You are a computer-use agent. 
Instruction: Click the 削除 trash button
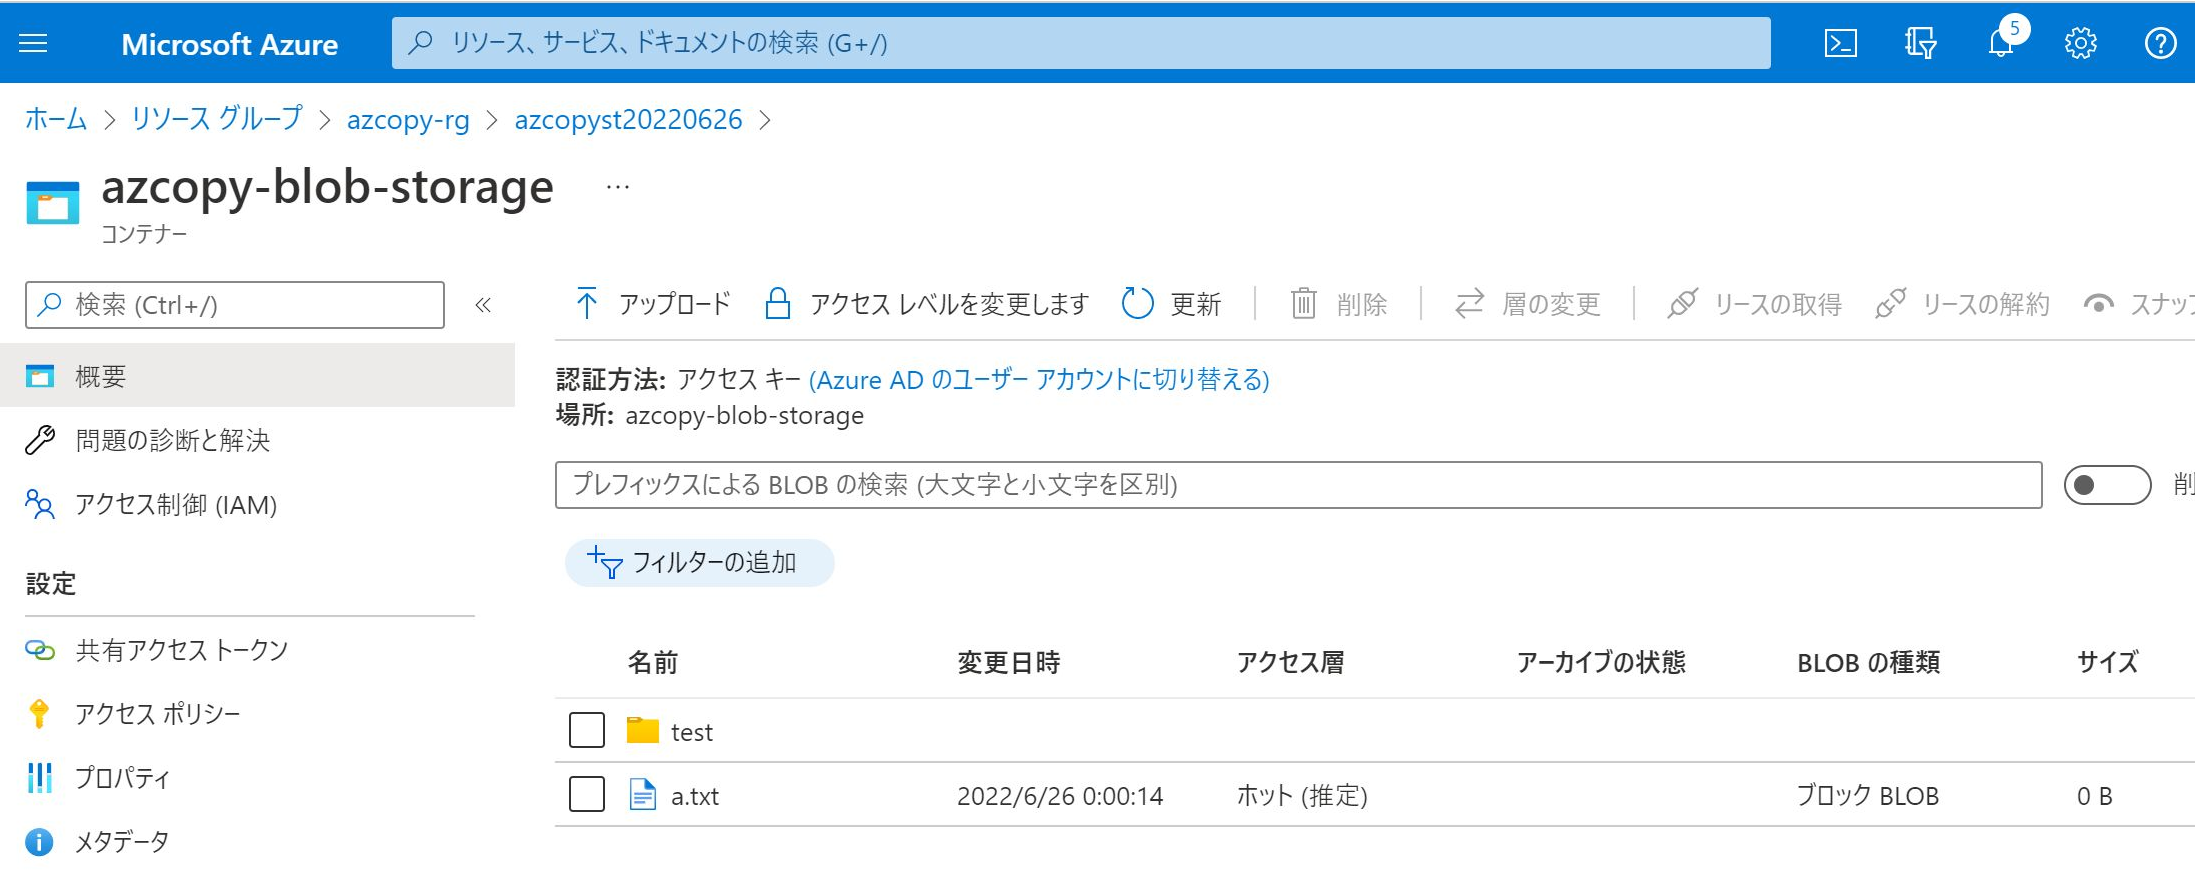pos(1339,303)
